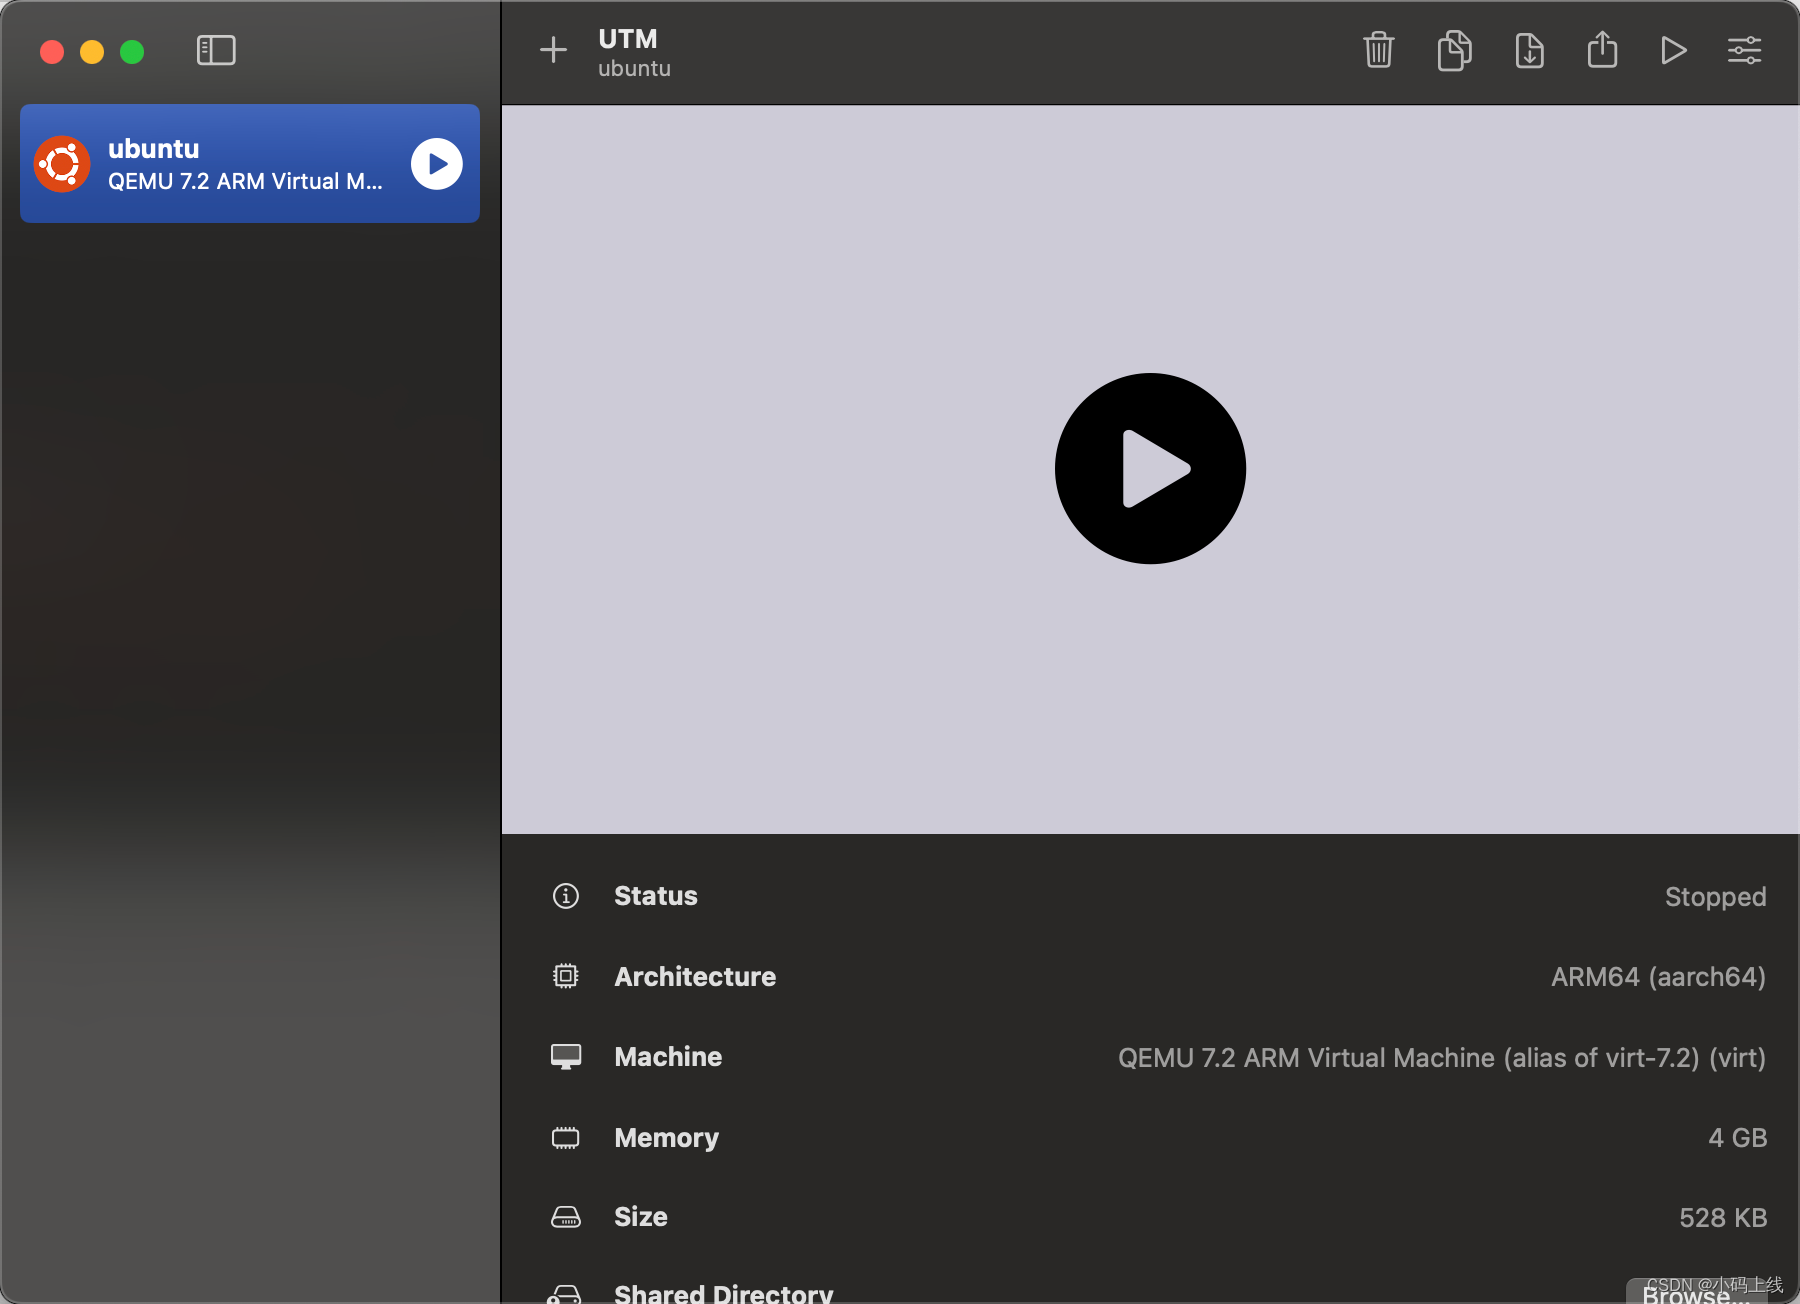
Task: Click the Machine label
Action: click(668, 1057)
